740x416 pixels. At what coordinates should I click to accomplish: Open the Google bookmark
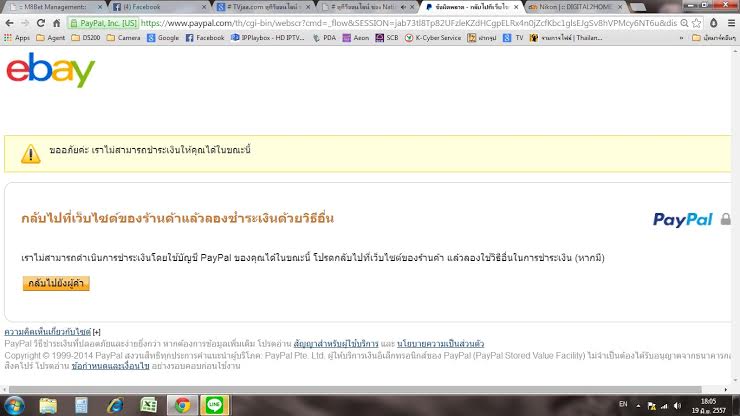pos(163,38)
